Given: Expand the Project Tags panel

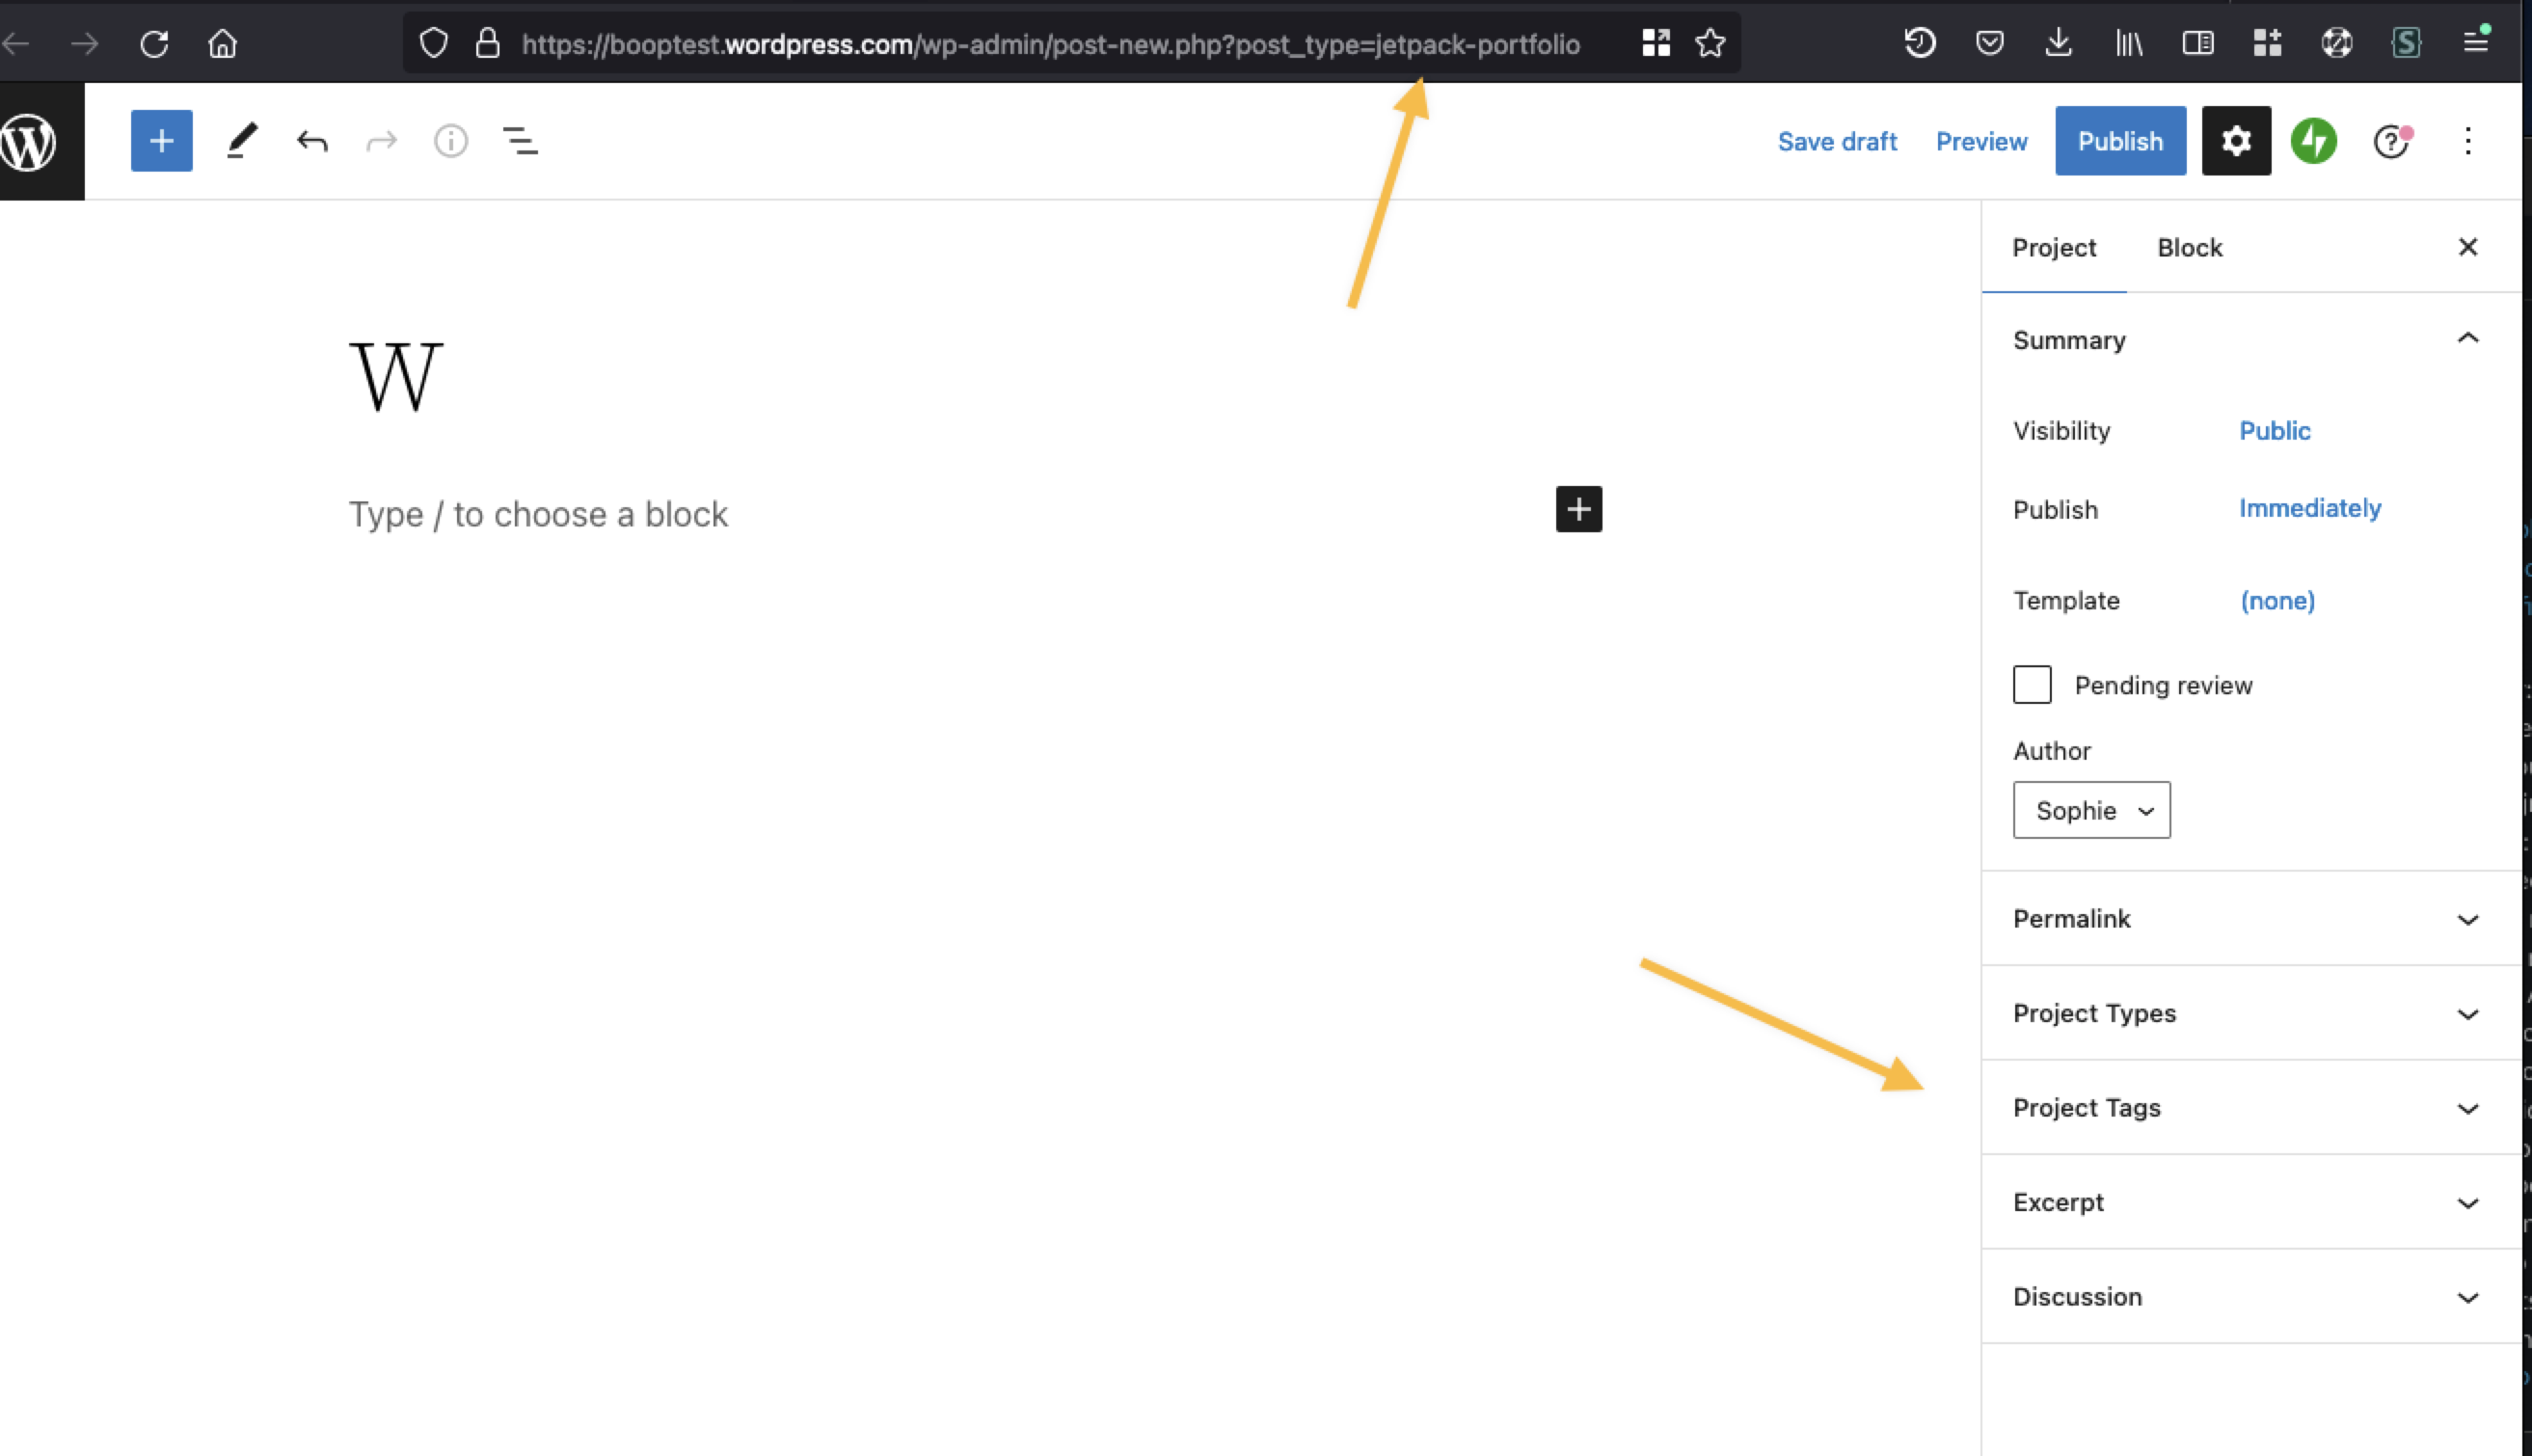Looking at the screenshot, I should (x=2245, y=1108).
